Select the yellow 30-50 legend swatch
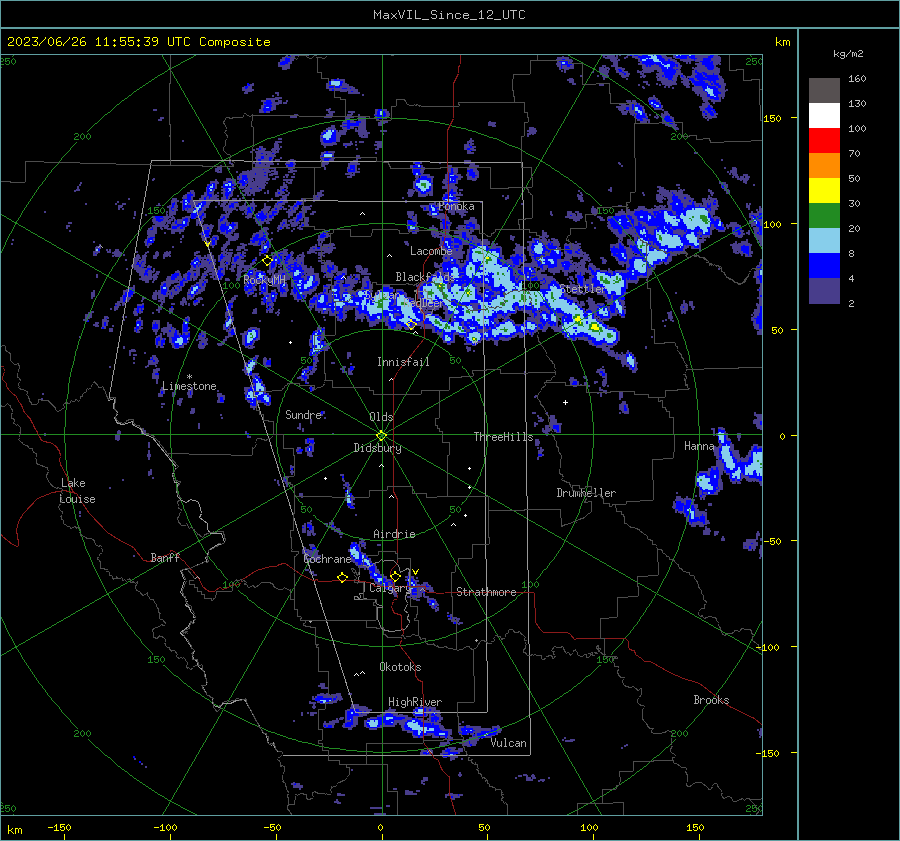 [x=824, y=191]
